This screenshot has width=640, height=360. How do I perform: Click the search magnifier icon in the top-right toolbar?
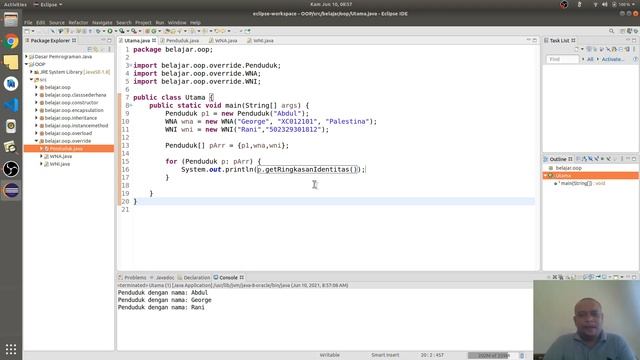pos(611,31)
